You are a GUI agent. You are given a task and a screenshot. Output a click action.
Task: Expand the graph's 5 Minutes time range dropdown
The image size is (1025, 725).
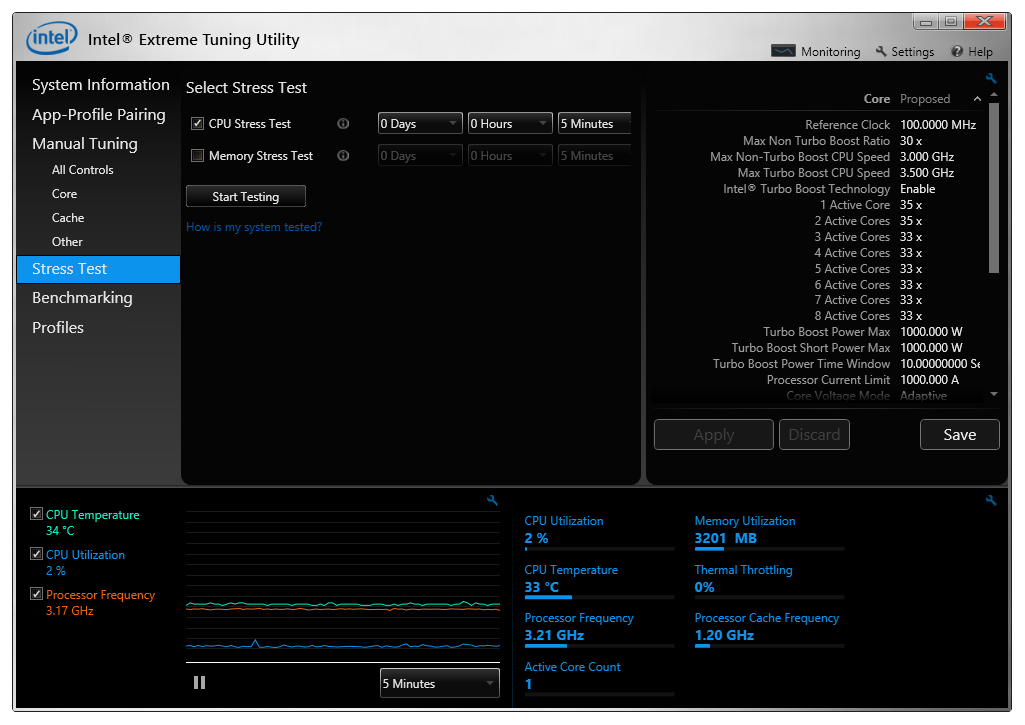pyautogui.click(x=439, y=684)
